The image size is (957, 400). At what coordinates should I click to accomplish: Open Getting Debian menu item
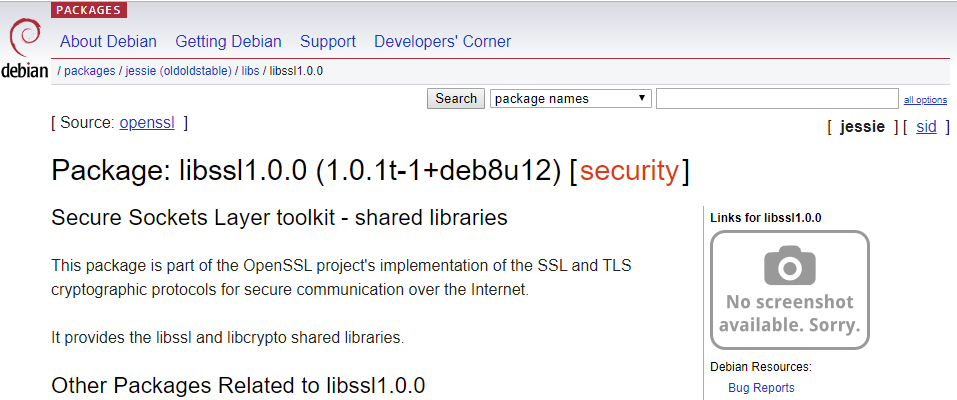pos(228,42)
